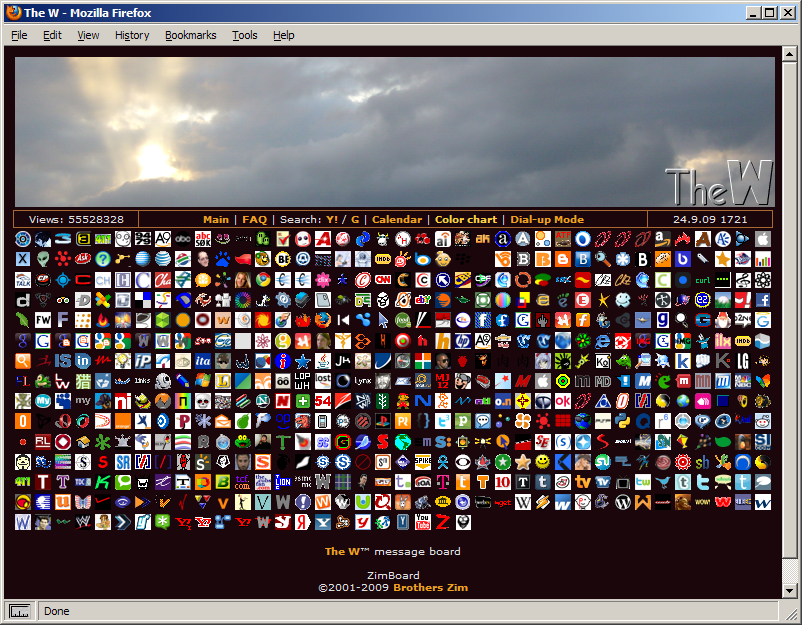Select the red '10' favicon
802x625 pixels.
click(503, 482)
